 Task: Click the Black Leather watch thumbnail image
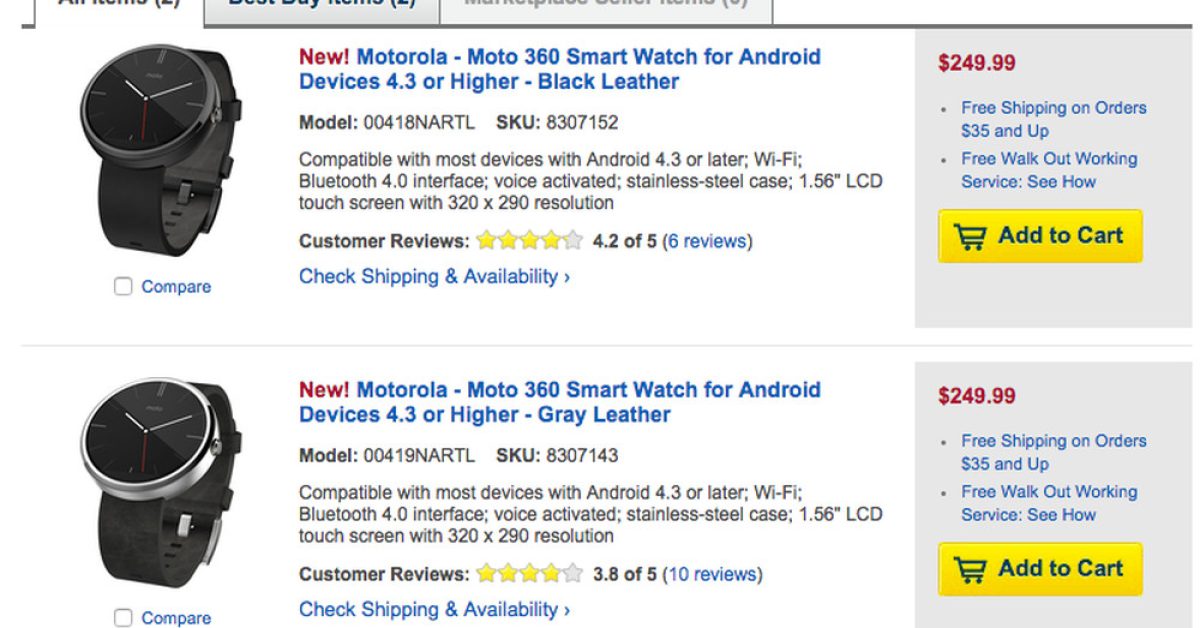(160, 149)
